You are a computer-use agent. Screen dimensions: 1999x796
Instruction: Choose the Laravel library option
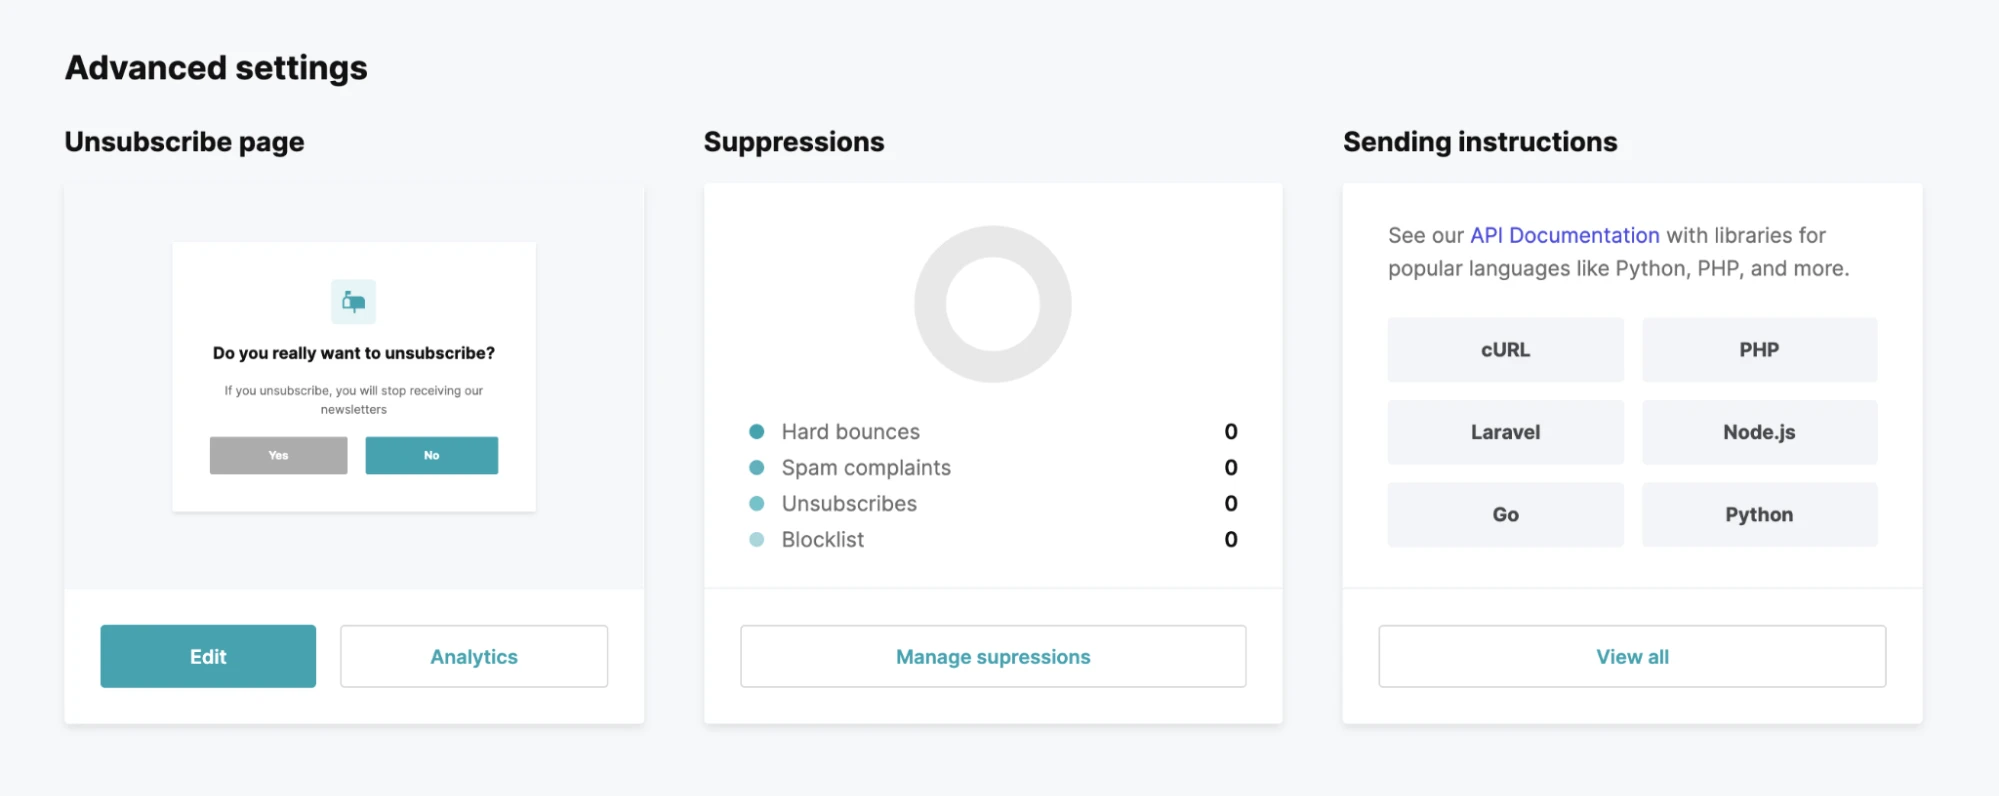[1505, 432]
